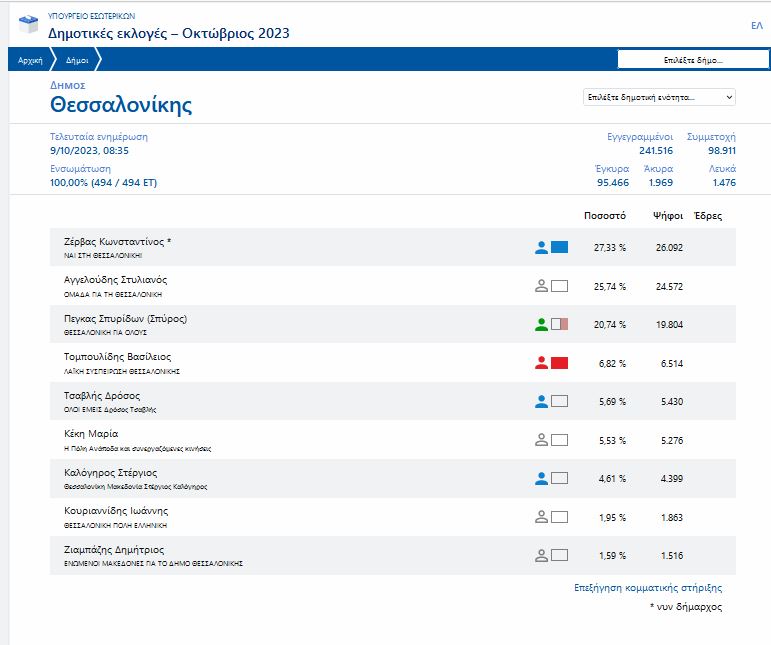Click green person icon for Πεγκας Σπυρίδων

(541, 324)
